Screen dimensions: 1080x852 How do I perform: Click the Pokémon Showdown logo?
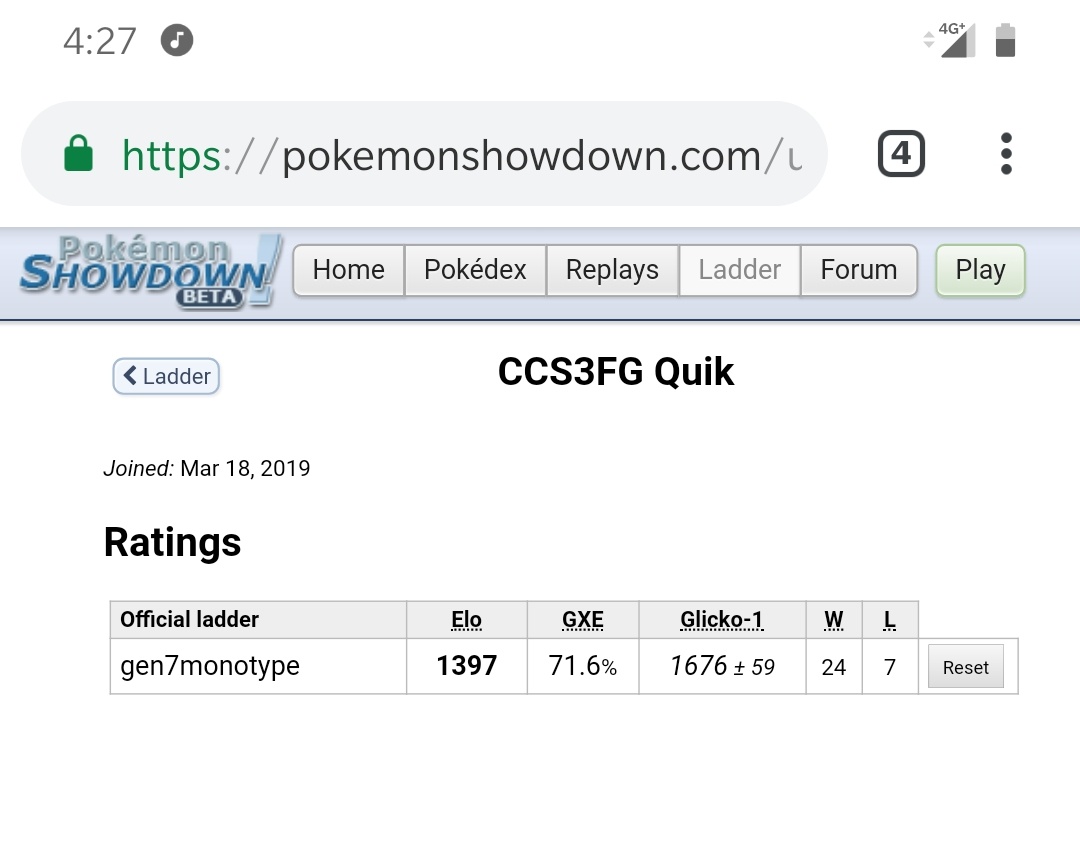coord(150,271)
